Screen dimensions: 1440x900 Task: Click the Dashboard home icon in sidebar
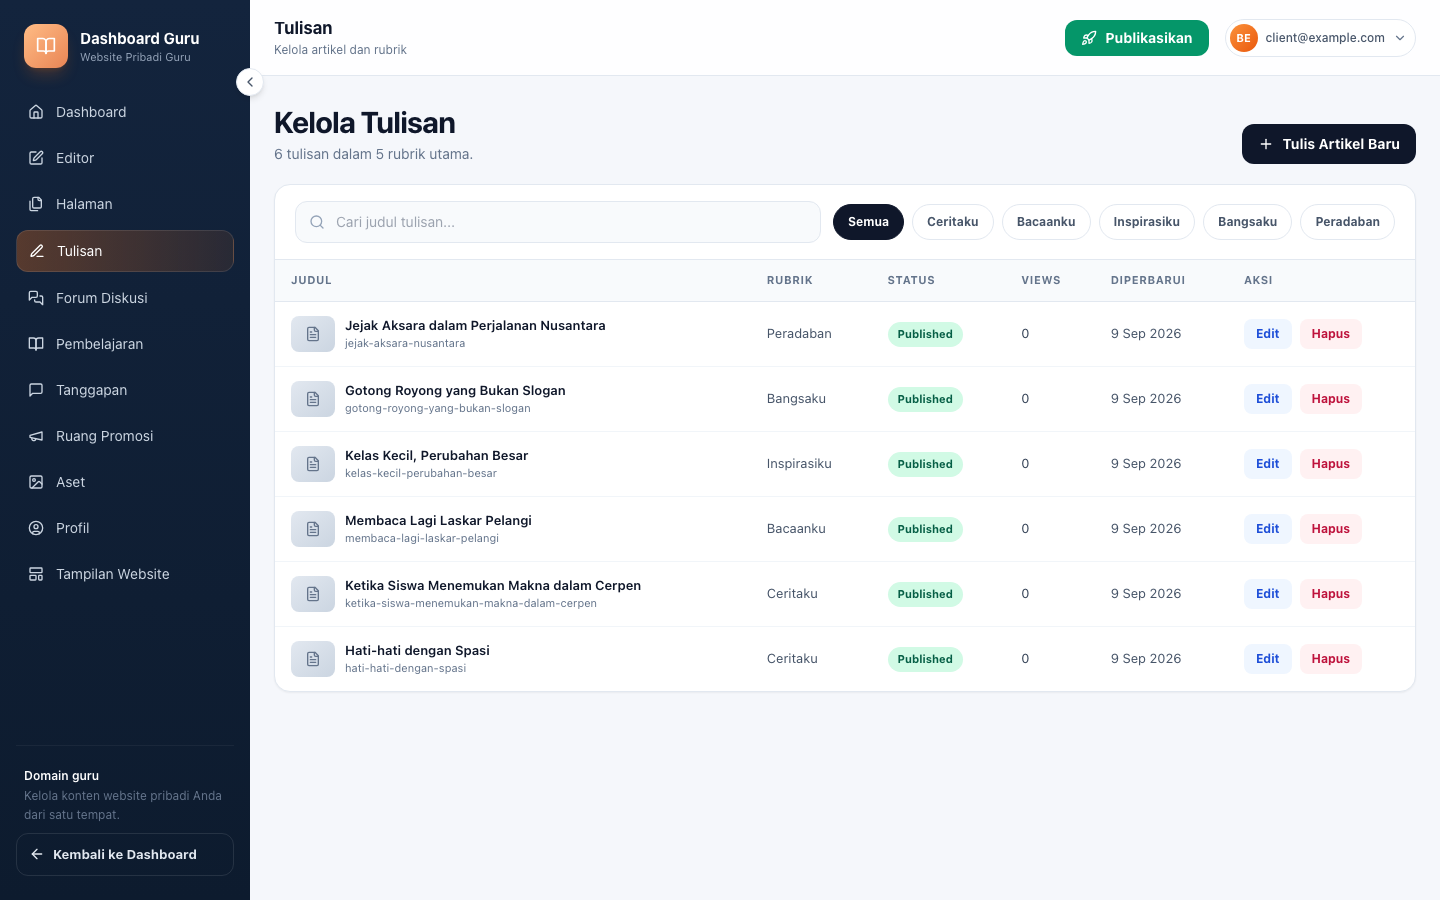[36, 112]
